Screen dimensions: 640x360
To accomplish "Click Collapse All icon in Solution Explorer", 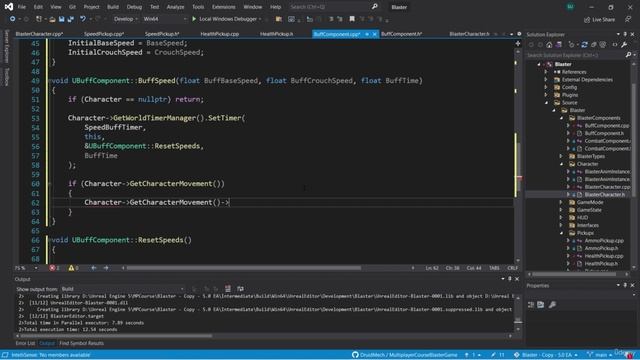I will click(593, 44).
